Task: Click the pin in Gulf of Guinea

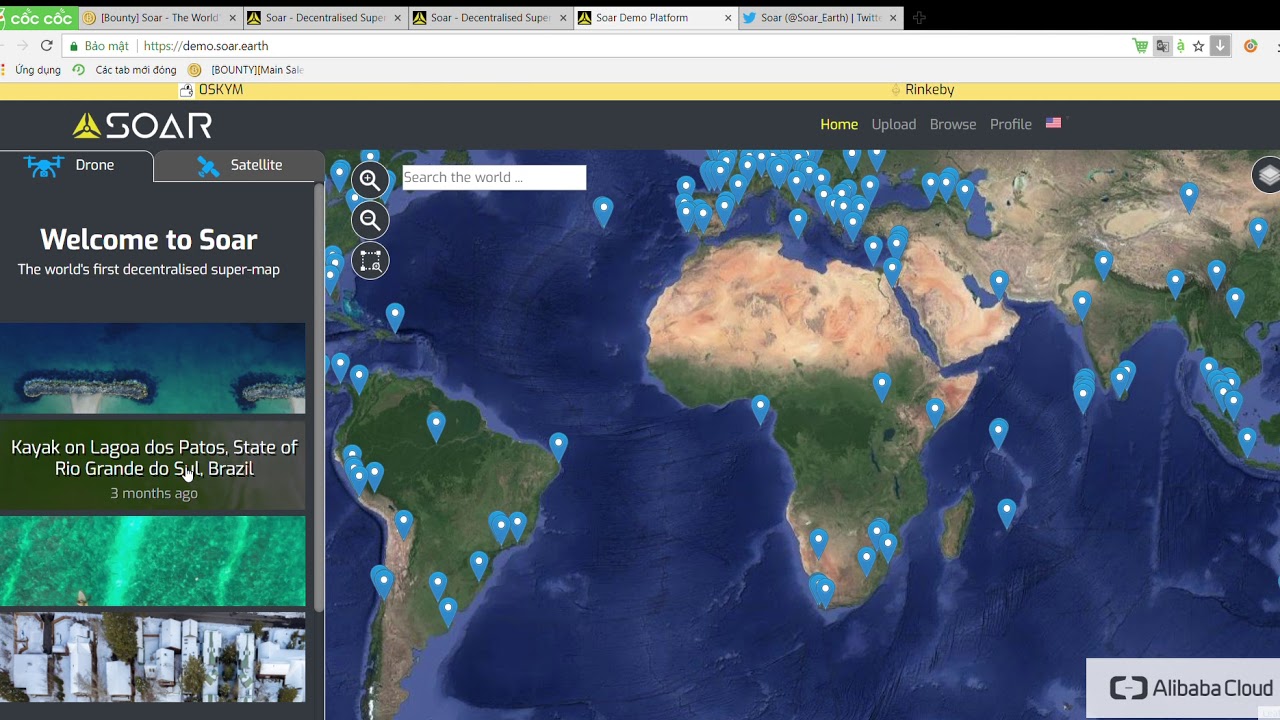Action: point(760,409)
